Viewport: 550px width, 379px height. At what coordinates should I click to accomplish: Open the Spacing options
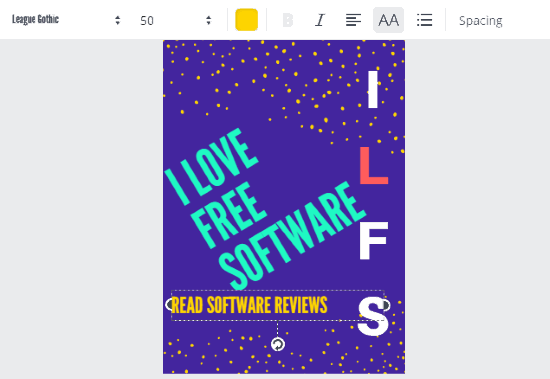tap(481, 21)
